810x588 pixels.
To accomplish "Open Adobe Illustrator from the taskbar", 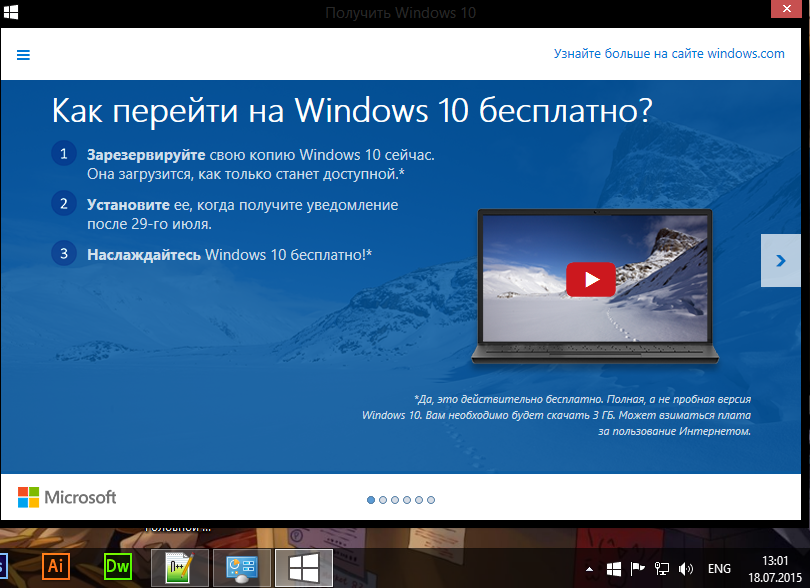I will coord(57,567).
